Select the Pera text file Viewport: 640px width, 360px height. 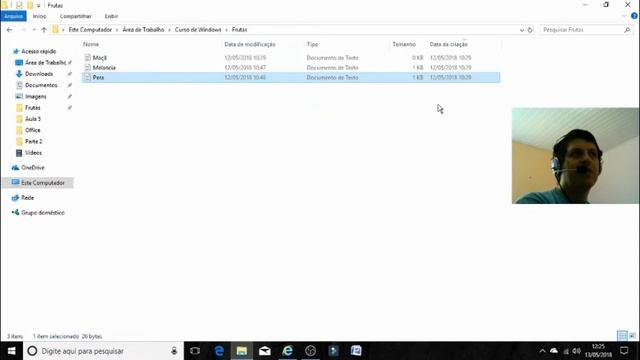[291, 78]
